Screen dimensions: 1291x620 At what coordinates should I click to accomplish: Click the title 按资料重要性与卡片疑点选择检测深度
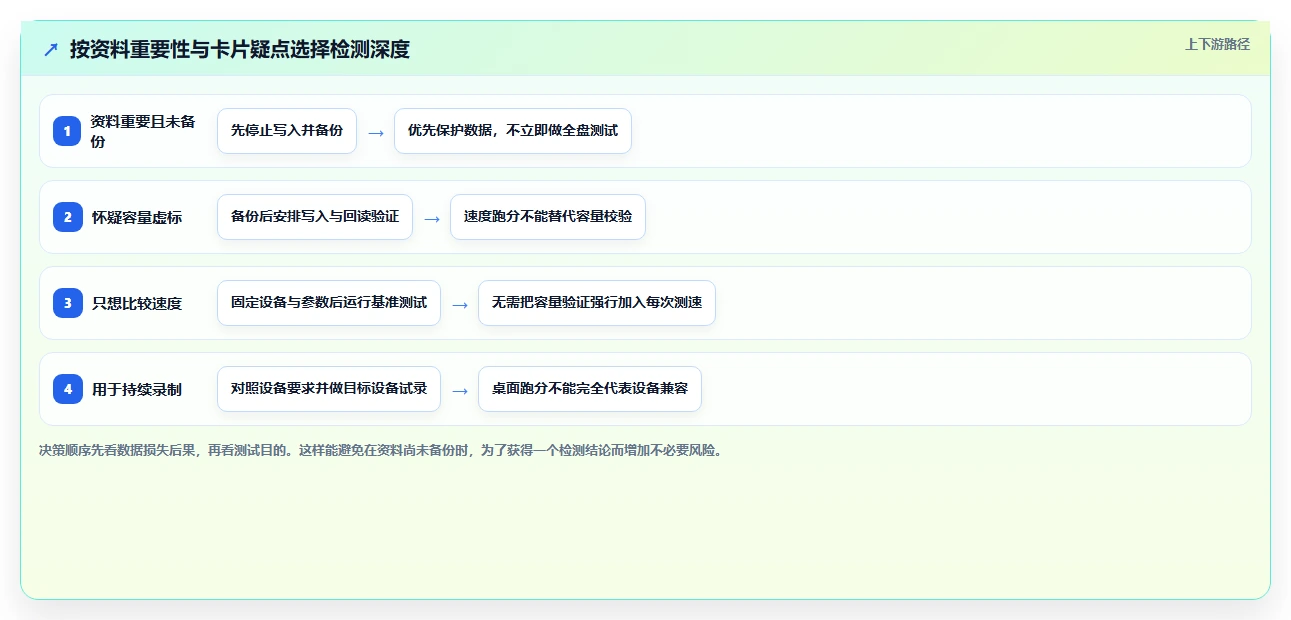pos(240,49)
